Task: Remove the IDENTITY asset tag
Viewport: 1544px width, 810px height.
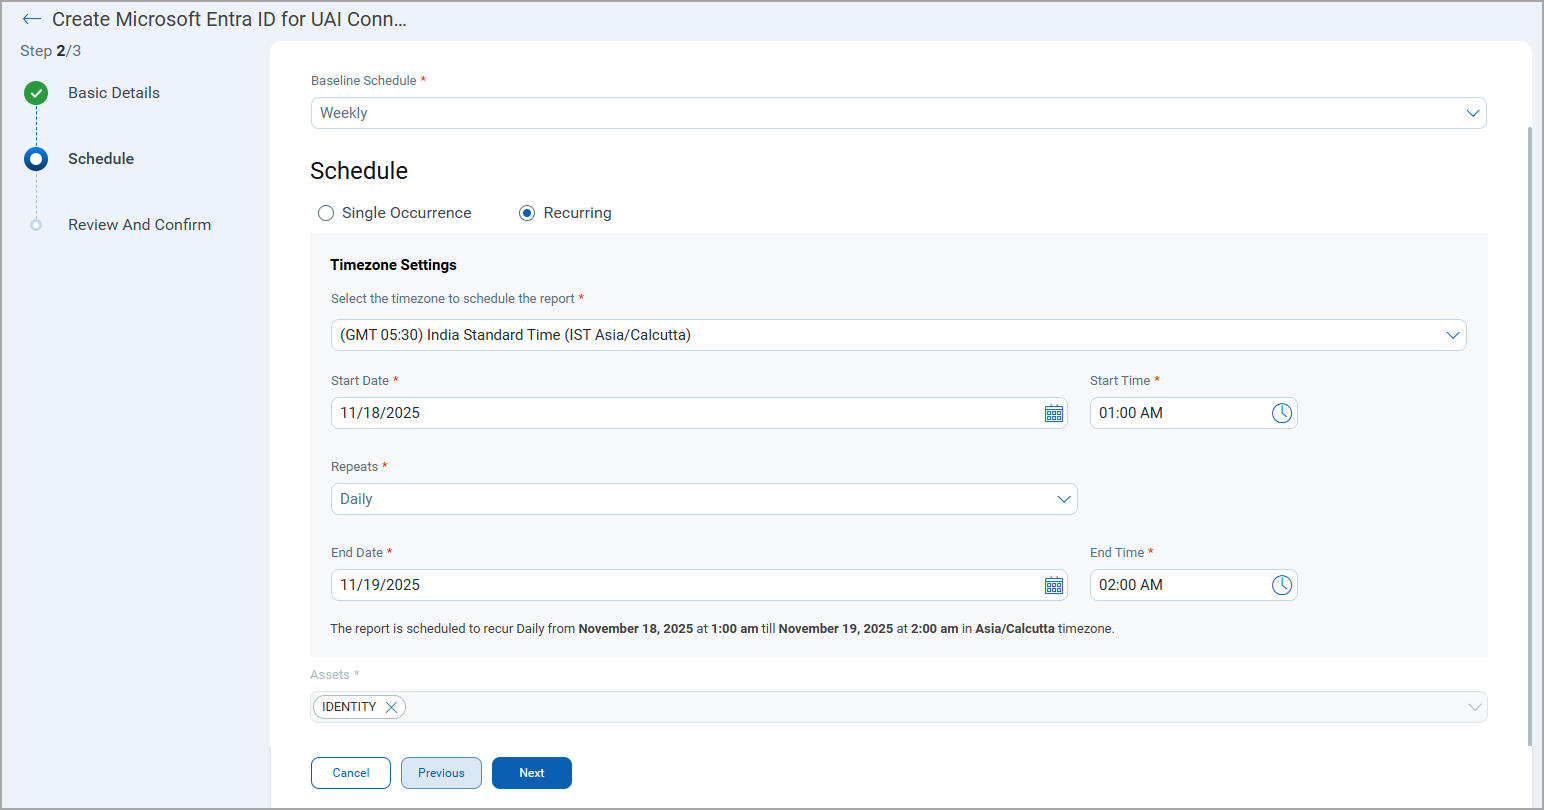Action: 392,707
